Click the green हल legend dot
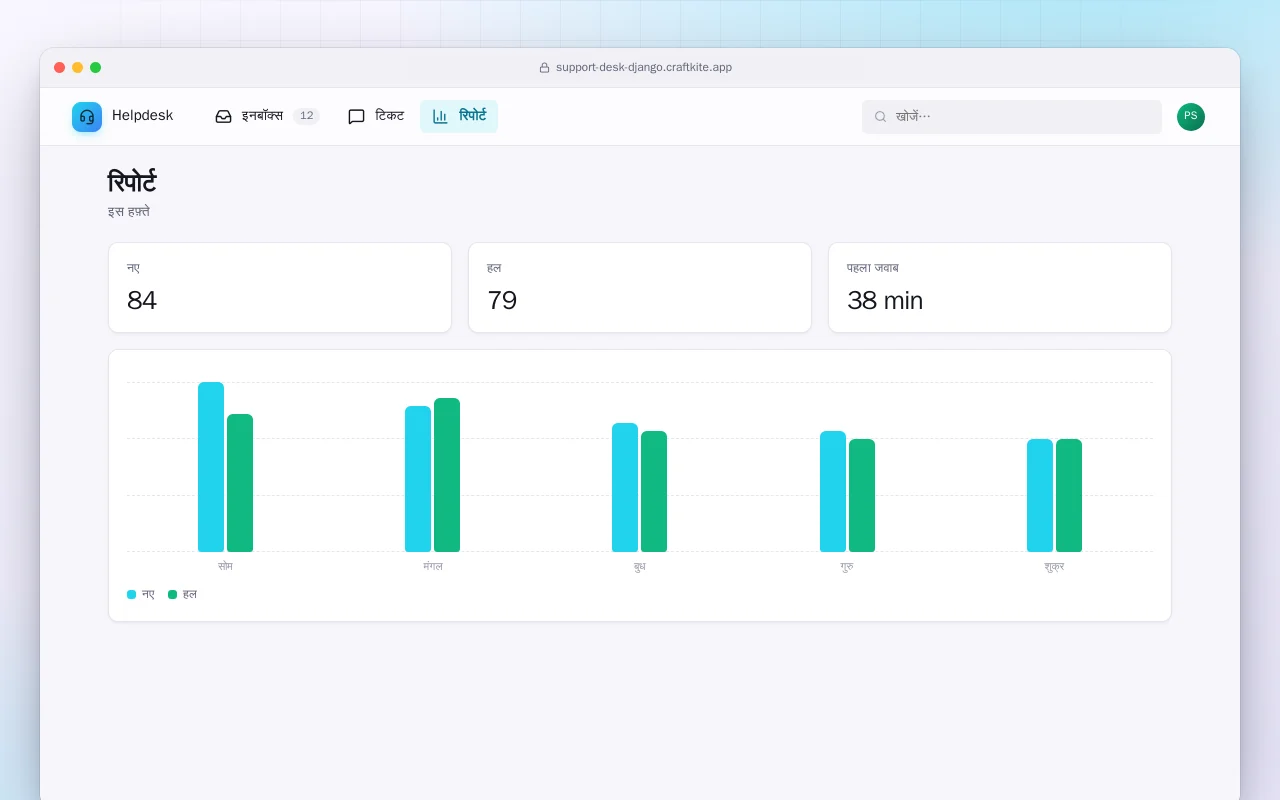 click(173, 595)
